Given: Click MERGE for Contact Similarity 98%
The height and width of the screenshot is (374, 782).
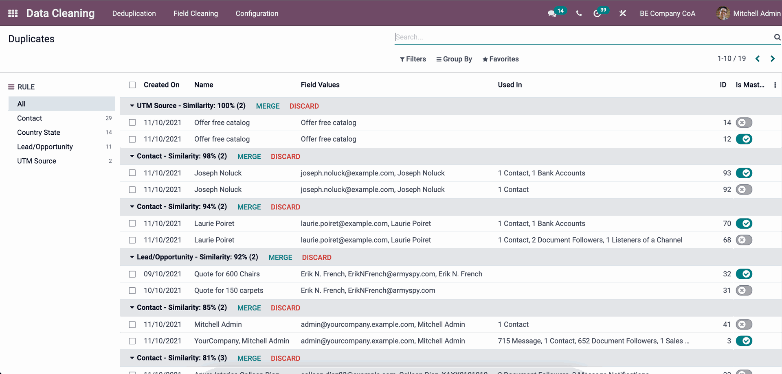Looking at the screenshot, I should point(249,157).
